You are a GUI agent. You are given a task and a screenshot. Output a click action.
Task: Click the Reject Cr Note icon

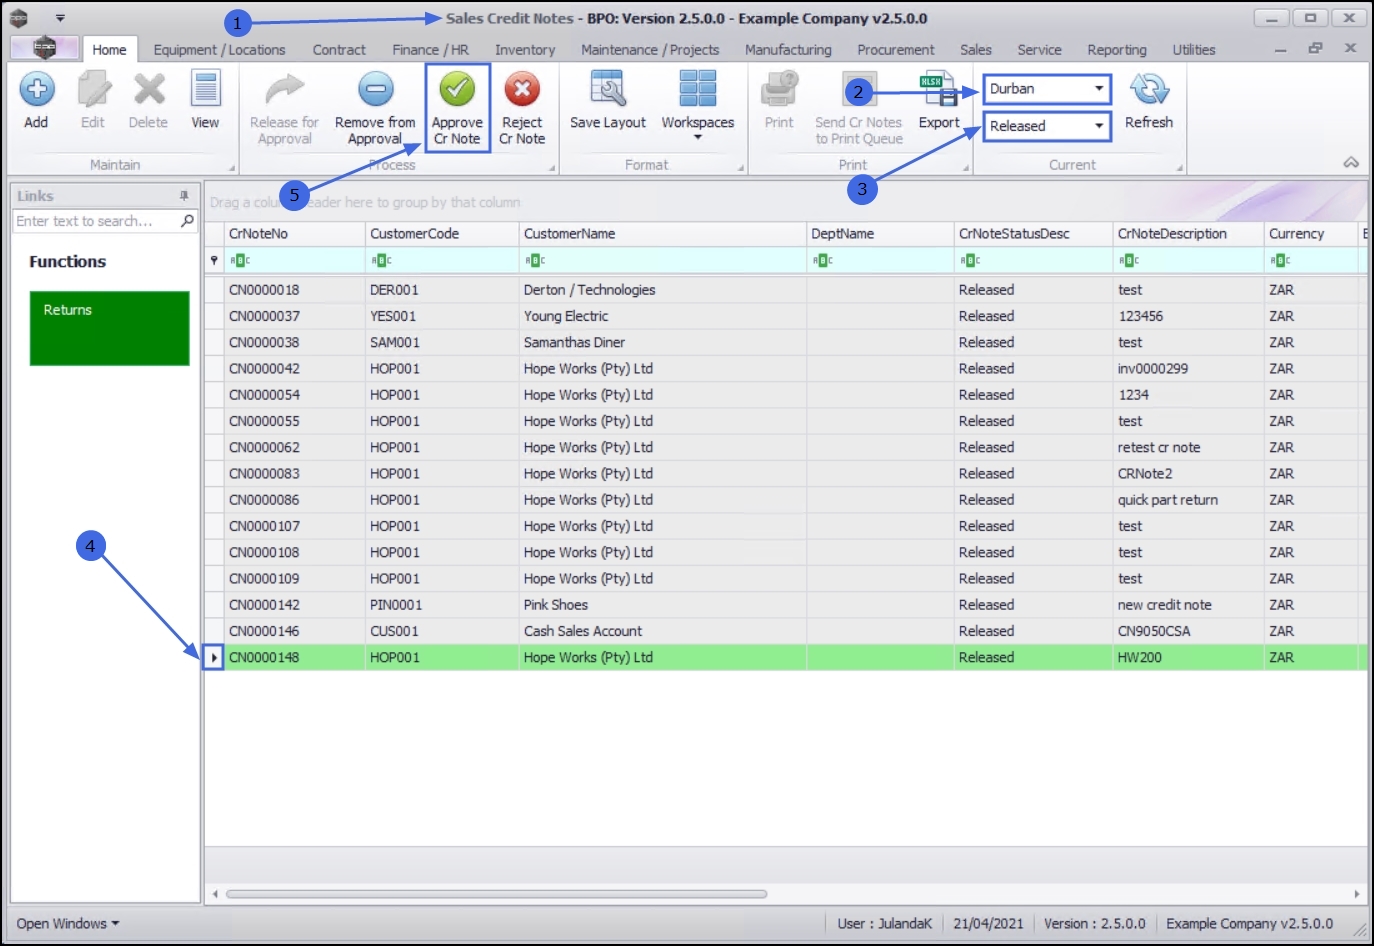click(x=522, y=90)
